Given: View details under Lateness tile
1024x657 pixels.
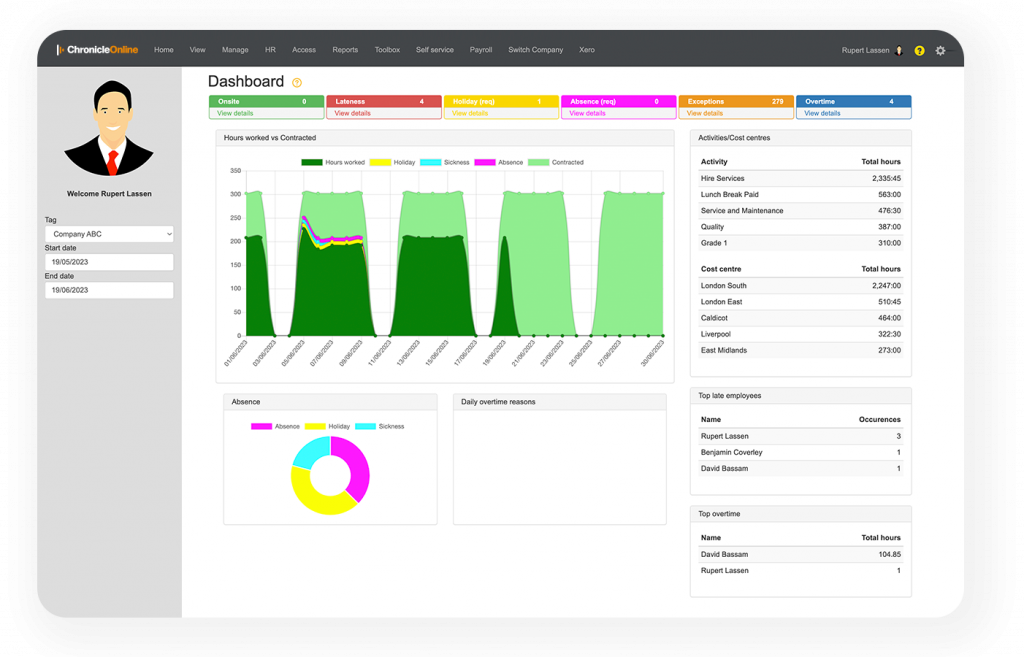Looking at the screenshot, I should point(352,113).
